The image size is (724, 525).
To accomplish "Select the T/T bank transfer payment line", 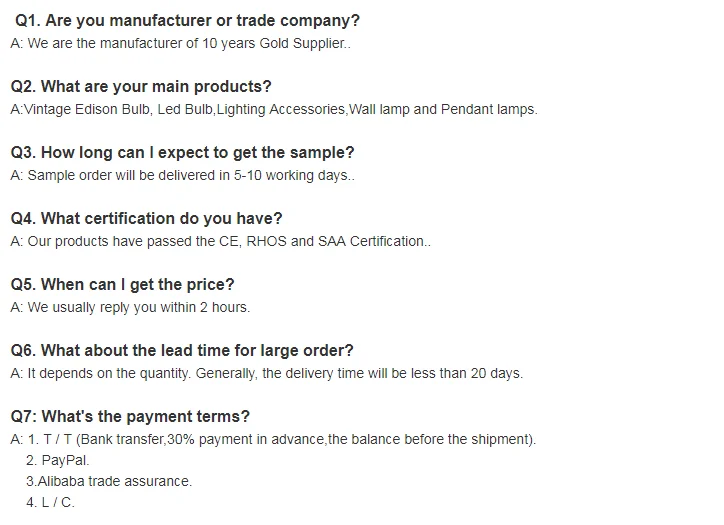I will pos(273,439).
